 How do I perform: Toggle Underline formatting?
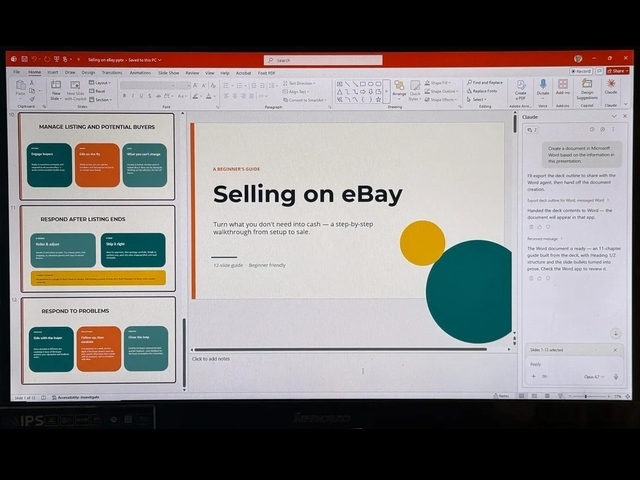point(141,96)
